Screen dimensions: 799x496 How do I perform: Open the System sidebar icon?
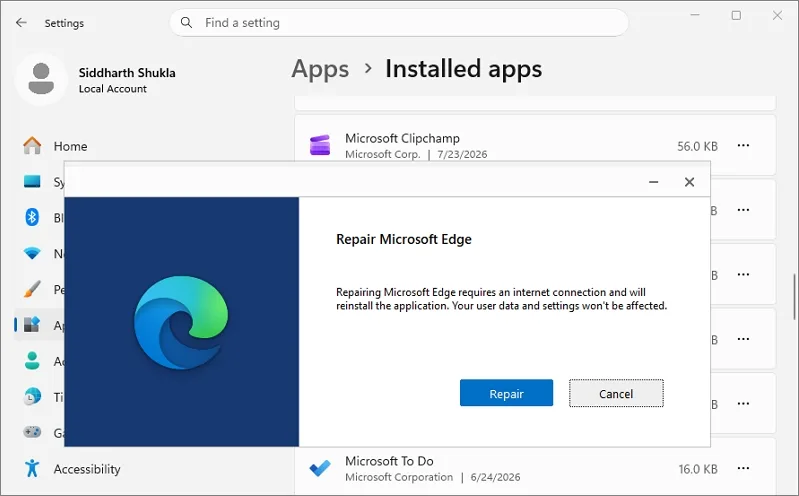coord(32,181)
